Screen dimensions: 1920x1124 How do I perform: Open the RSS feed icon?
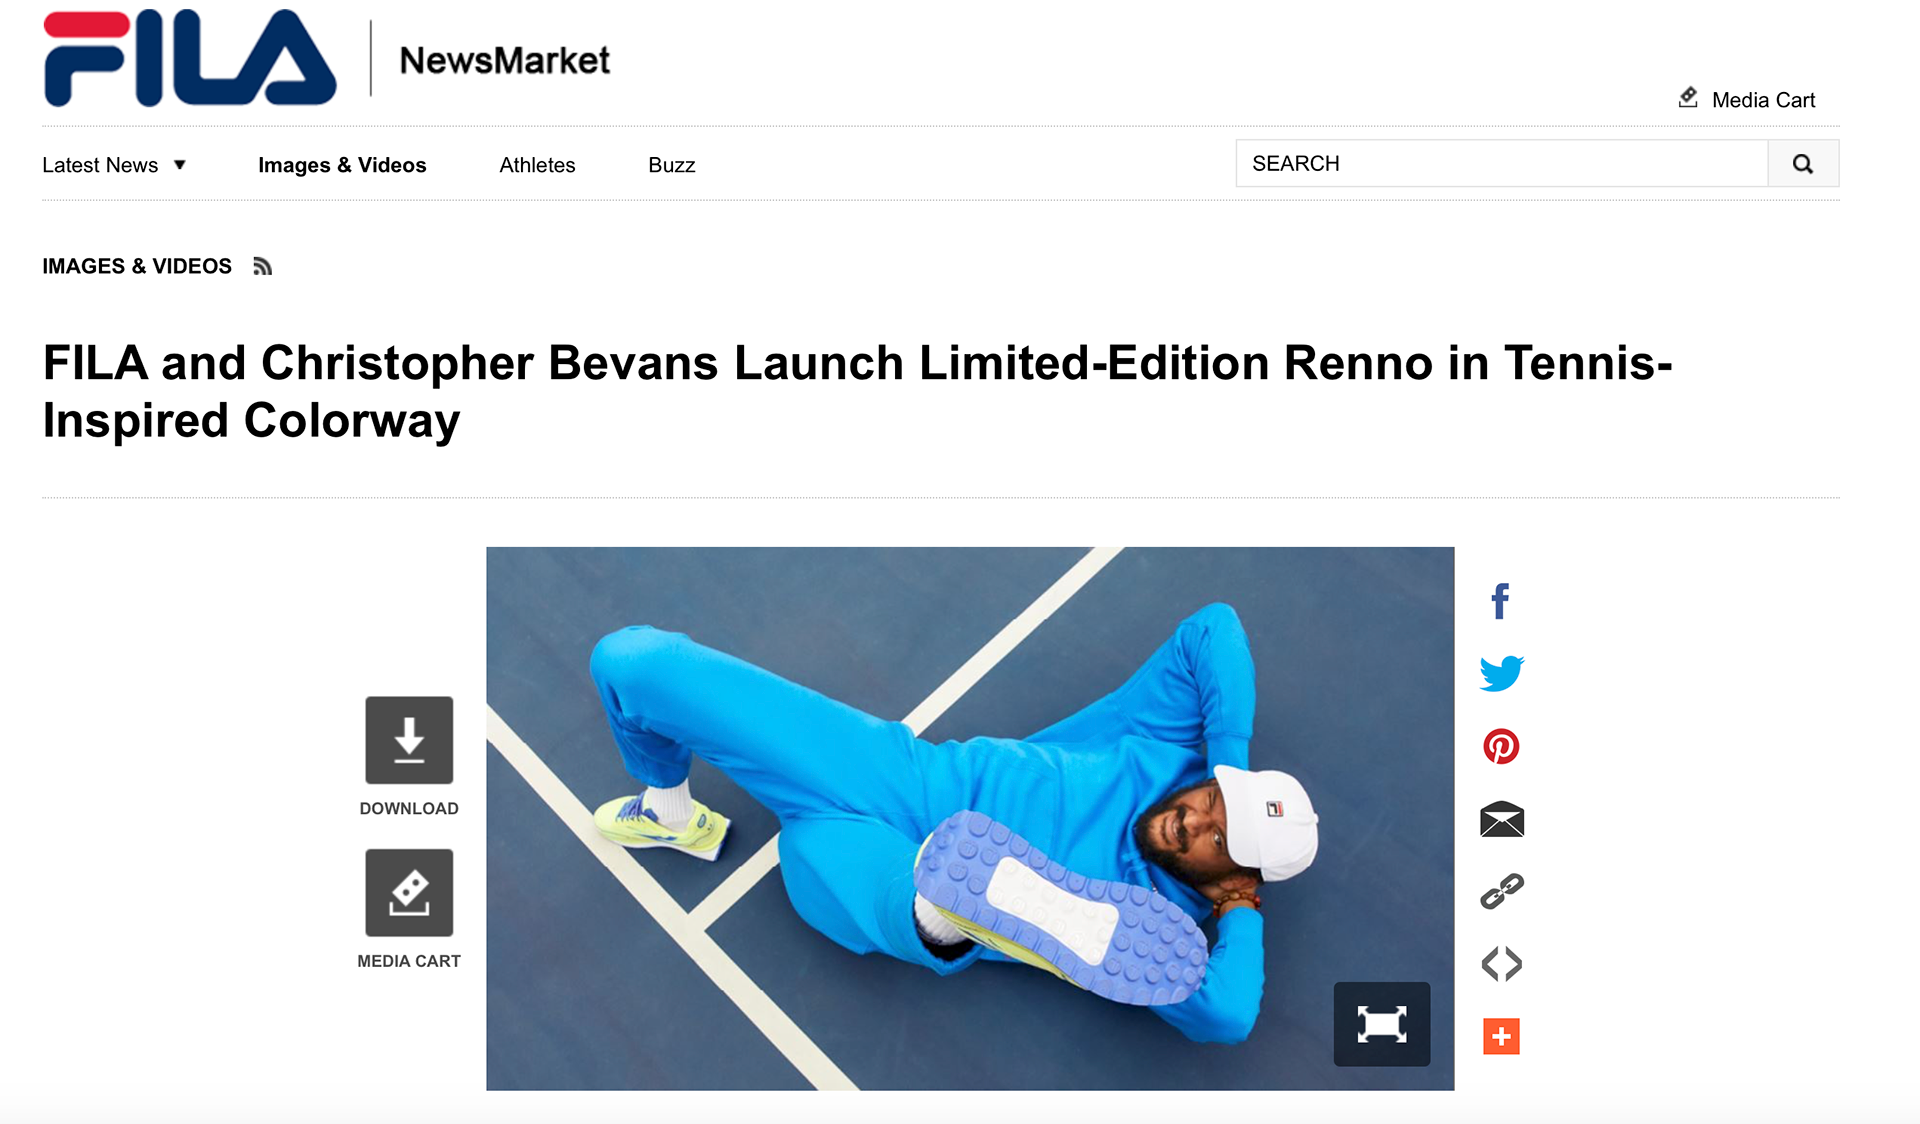262,266
